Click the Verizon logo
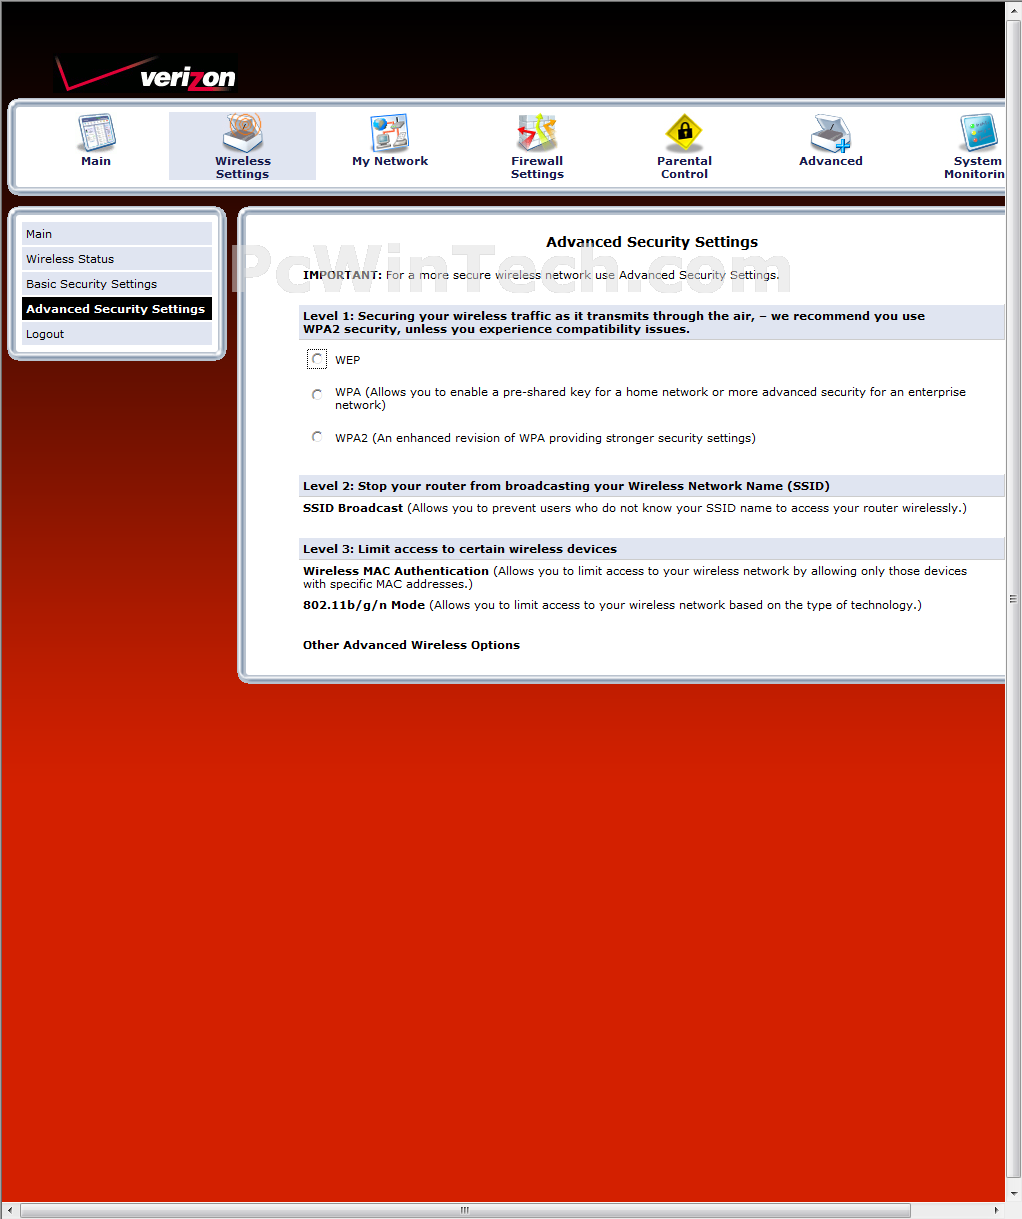 tap(146, 74)
